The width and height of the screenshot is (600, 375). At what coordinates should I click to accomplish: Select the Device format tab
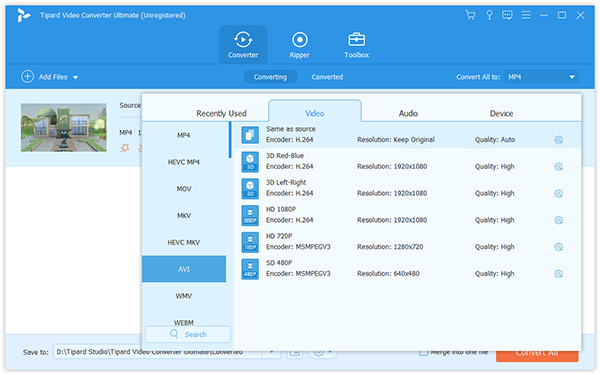501,113
